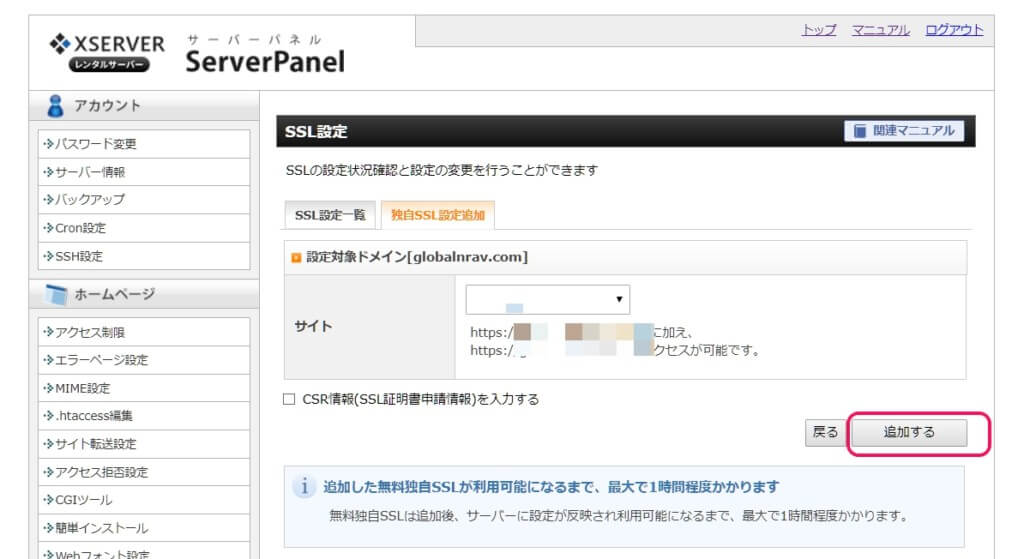
Task: Click the blue info icon in notice
Action: click(x=303, y=487)
